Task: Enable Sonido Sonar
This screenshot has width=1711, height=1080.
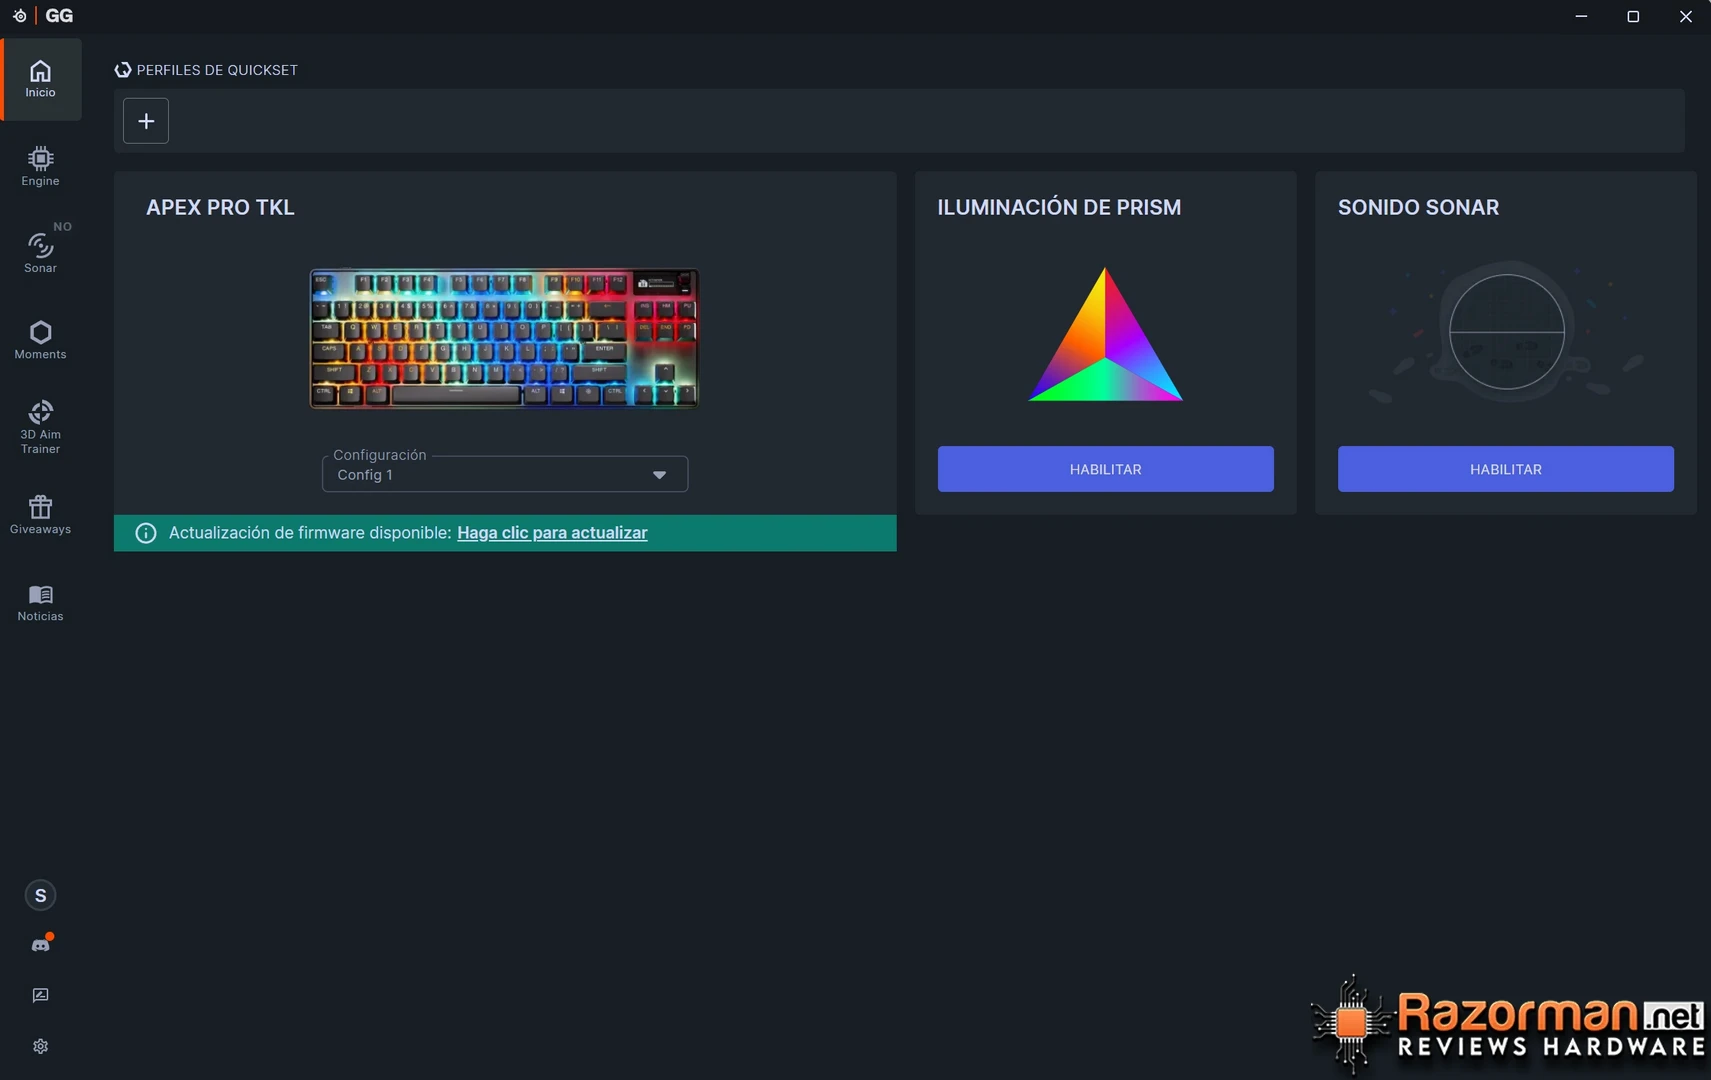Action: click(x=1505, y=469)
